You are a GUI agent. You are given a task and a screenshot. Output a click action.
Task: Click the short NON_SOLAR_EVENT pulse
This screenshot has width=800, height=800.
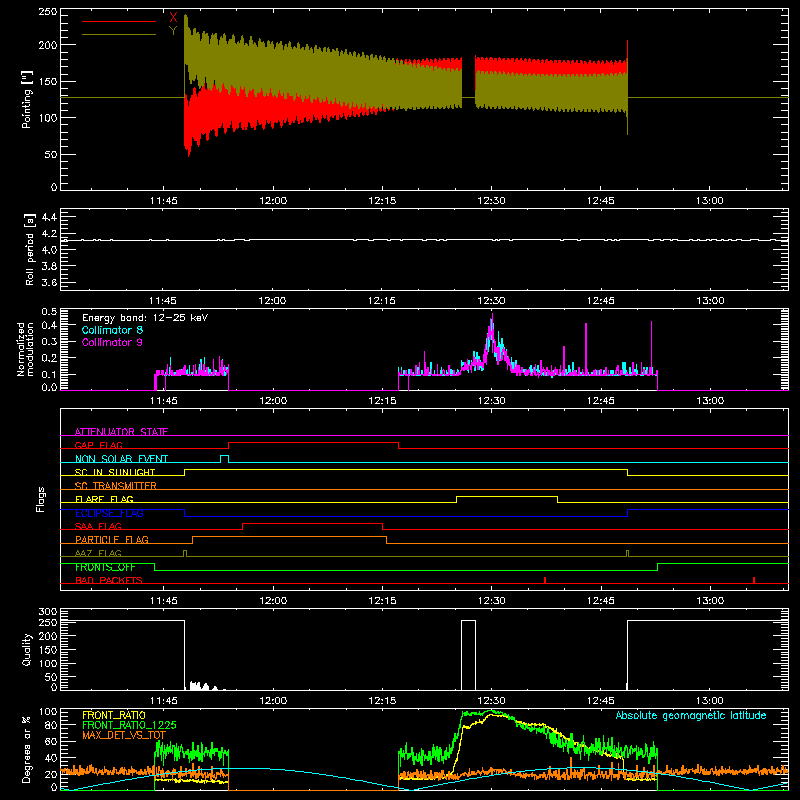click(x=224, y=458)
